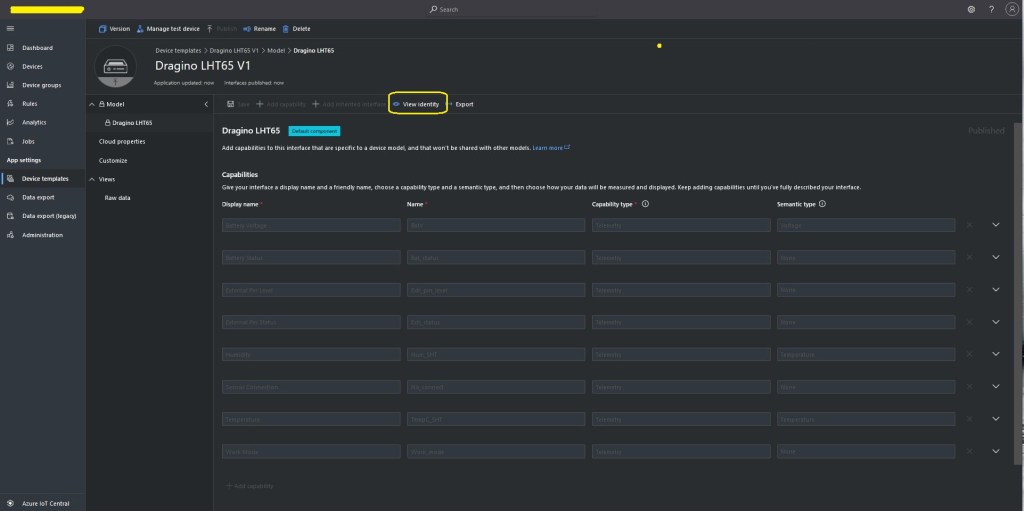The width and height of the screenshot is (1024, 511).
Task: Click the Rename toolbar button
Action: pyautogui.click(x=258, y=29)
